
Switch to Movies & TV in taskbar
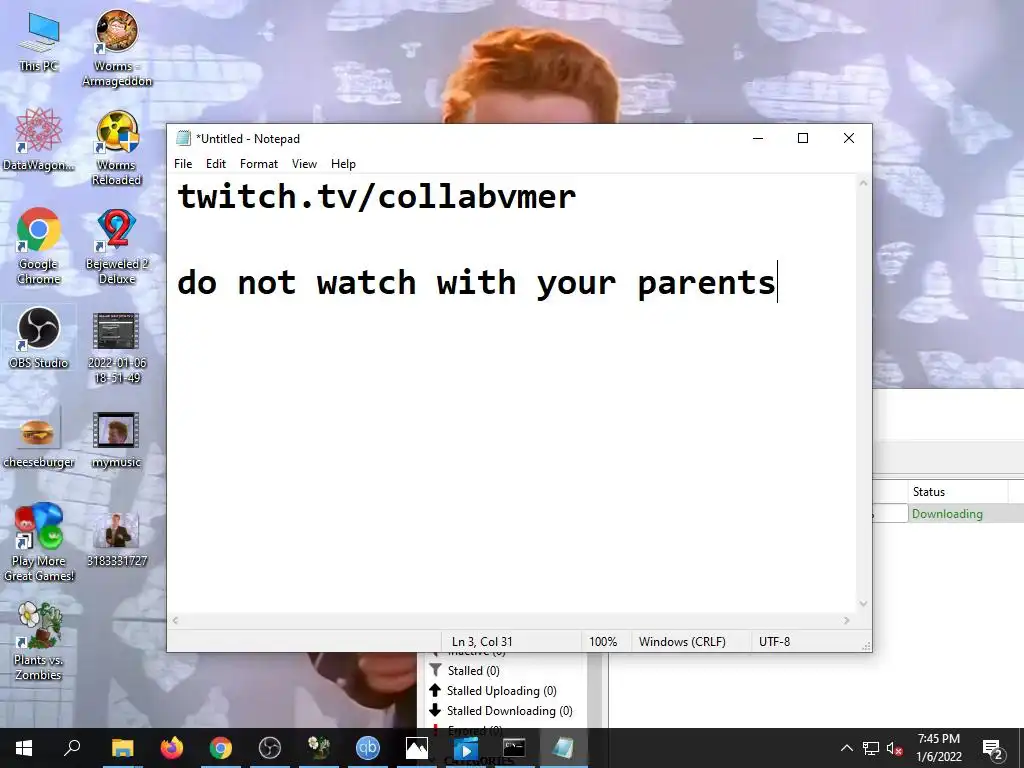pos(466,748)
